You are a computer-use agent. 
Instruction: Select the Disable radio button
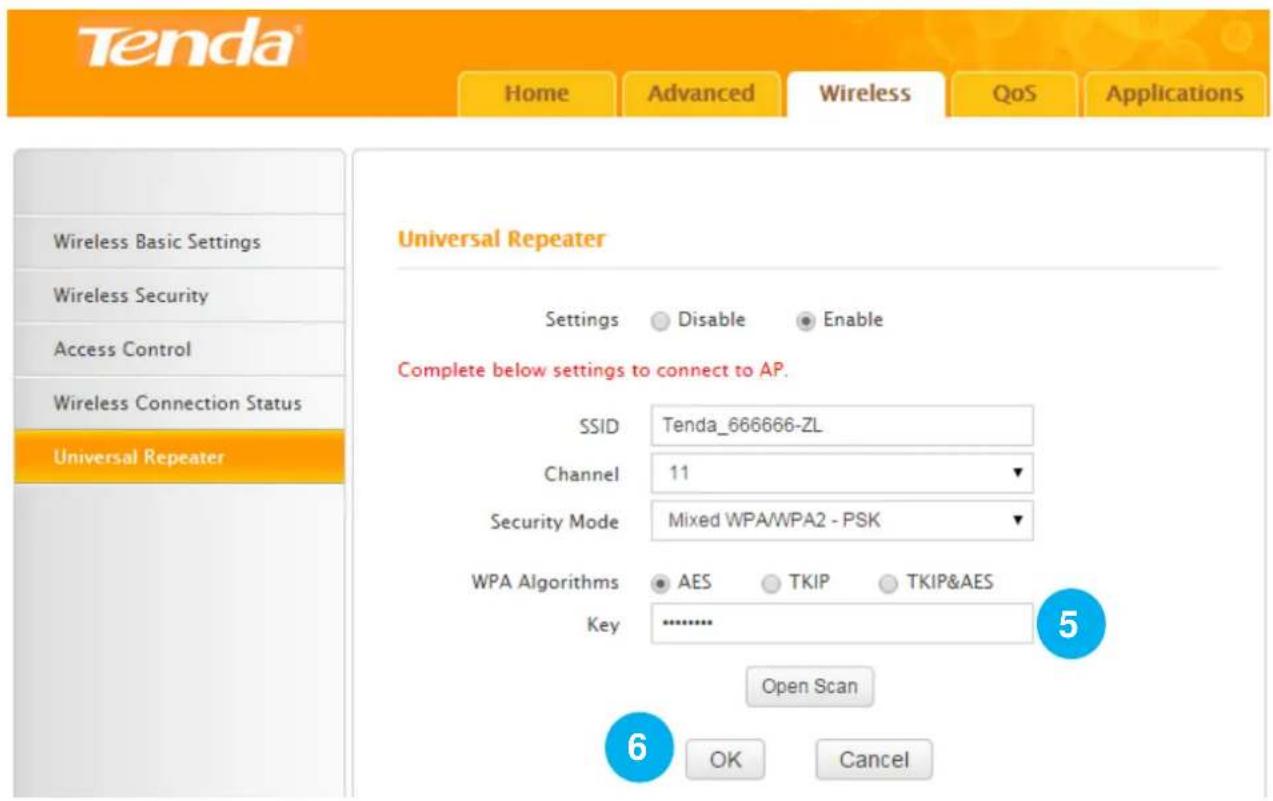[x=659, y=321]
